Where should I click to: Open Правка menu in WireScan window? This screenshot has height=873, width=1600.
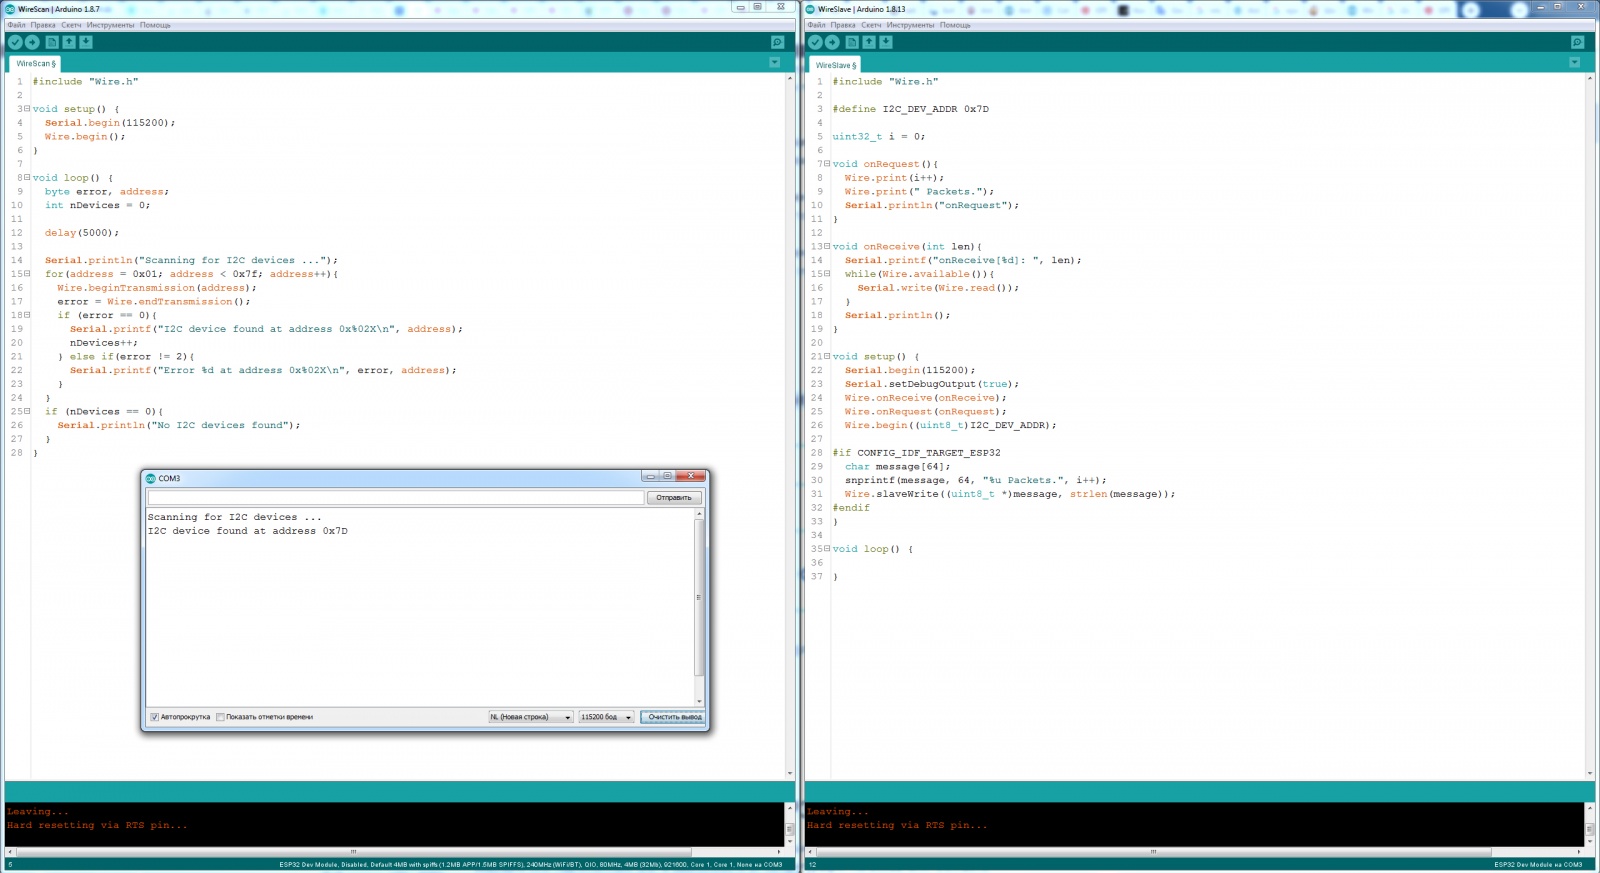pyautogui.click(x=43, y=25)
